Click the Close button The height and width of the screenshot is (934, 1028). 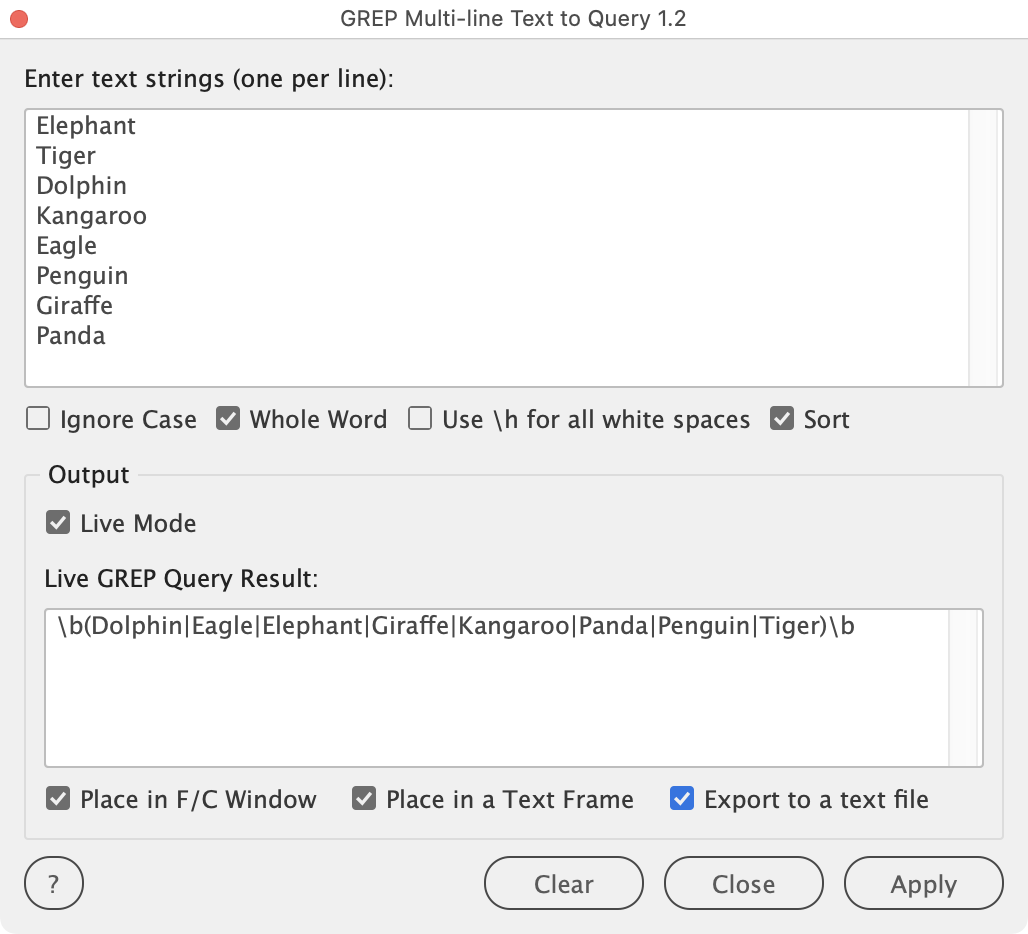[743, 884]
